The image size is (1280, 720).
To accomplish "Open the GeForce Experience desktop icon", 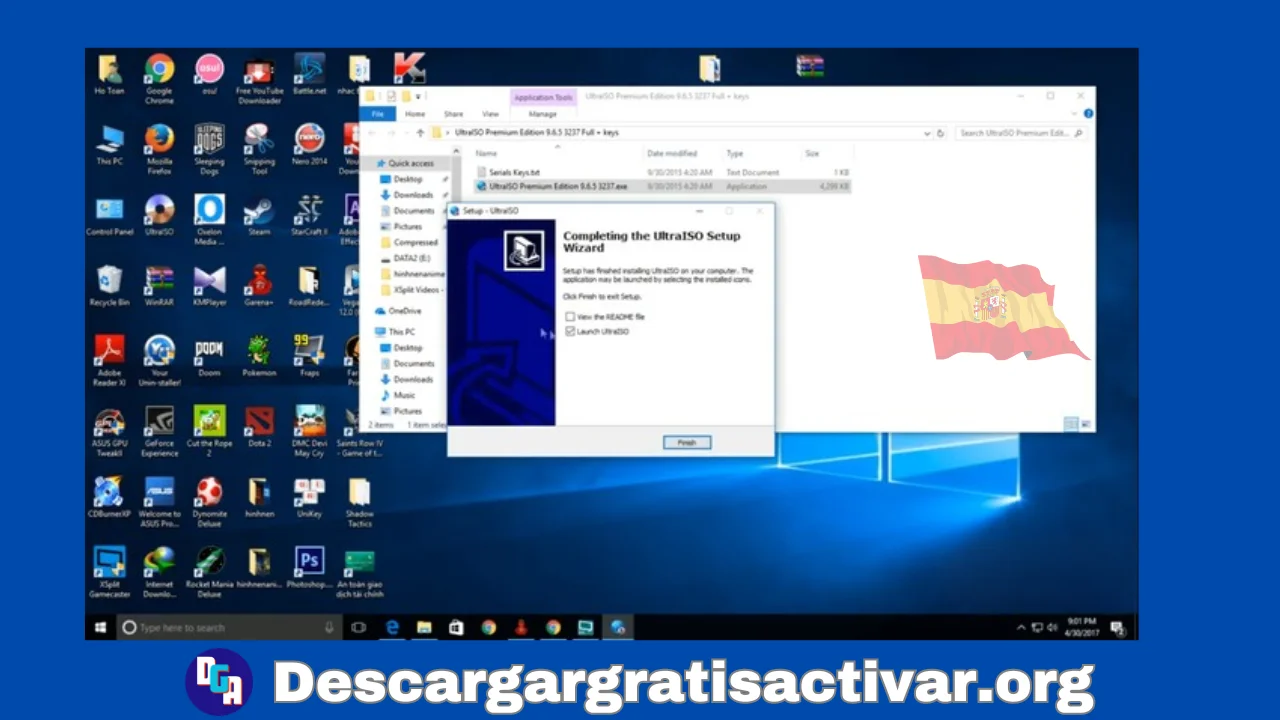I will point(159,432).
